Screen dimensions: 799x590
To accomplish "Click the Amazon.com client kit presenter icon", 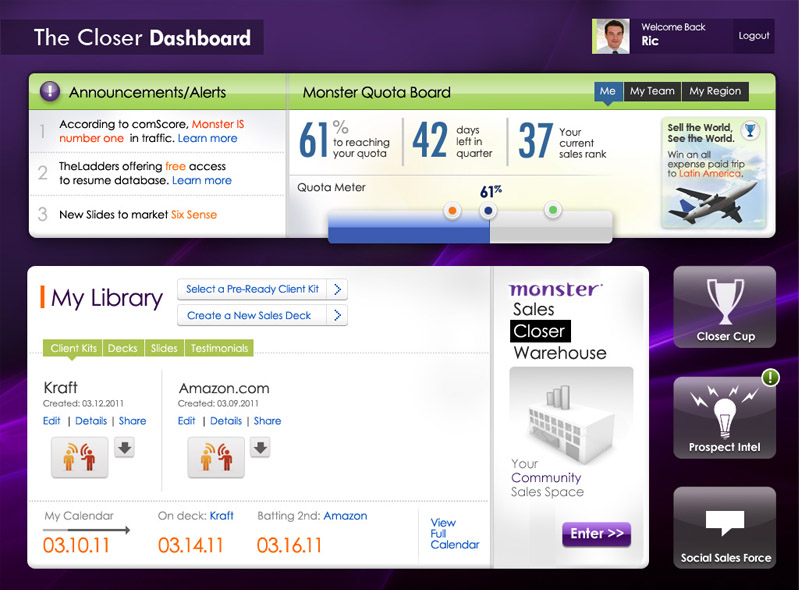I will point(216,457).
